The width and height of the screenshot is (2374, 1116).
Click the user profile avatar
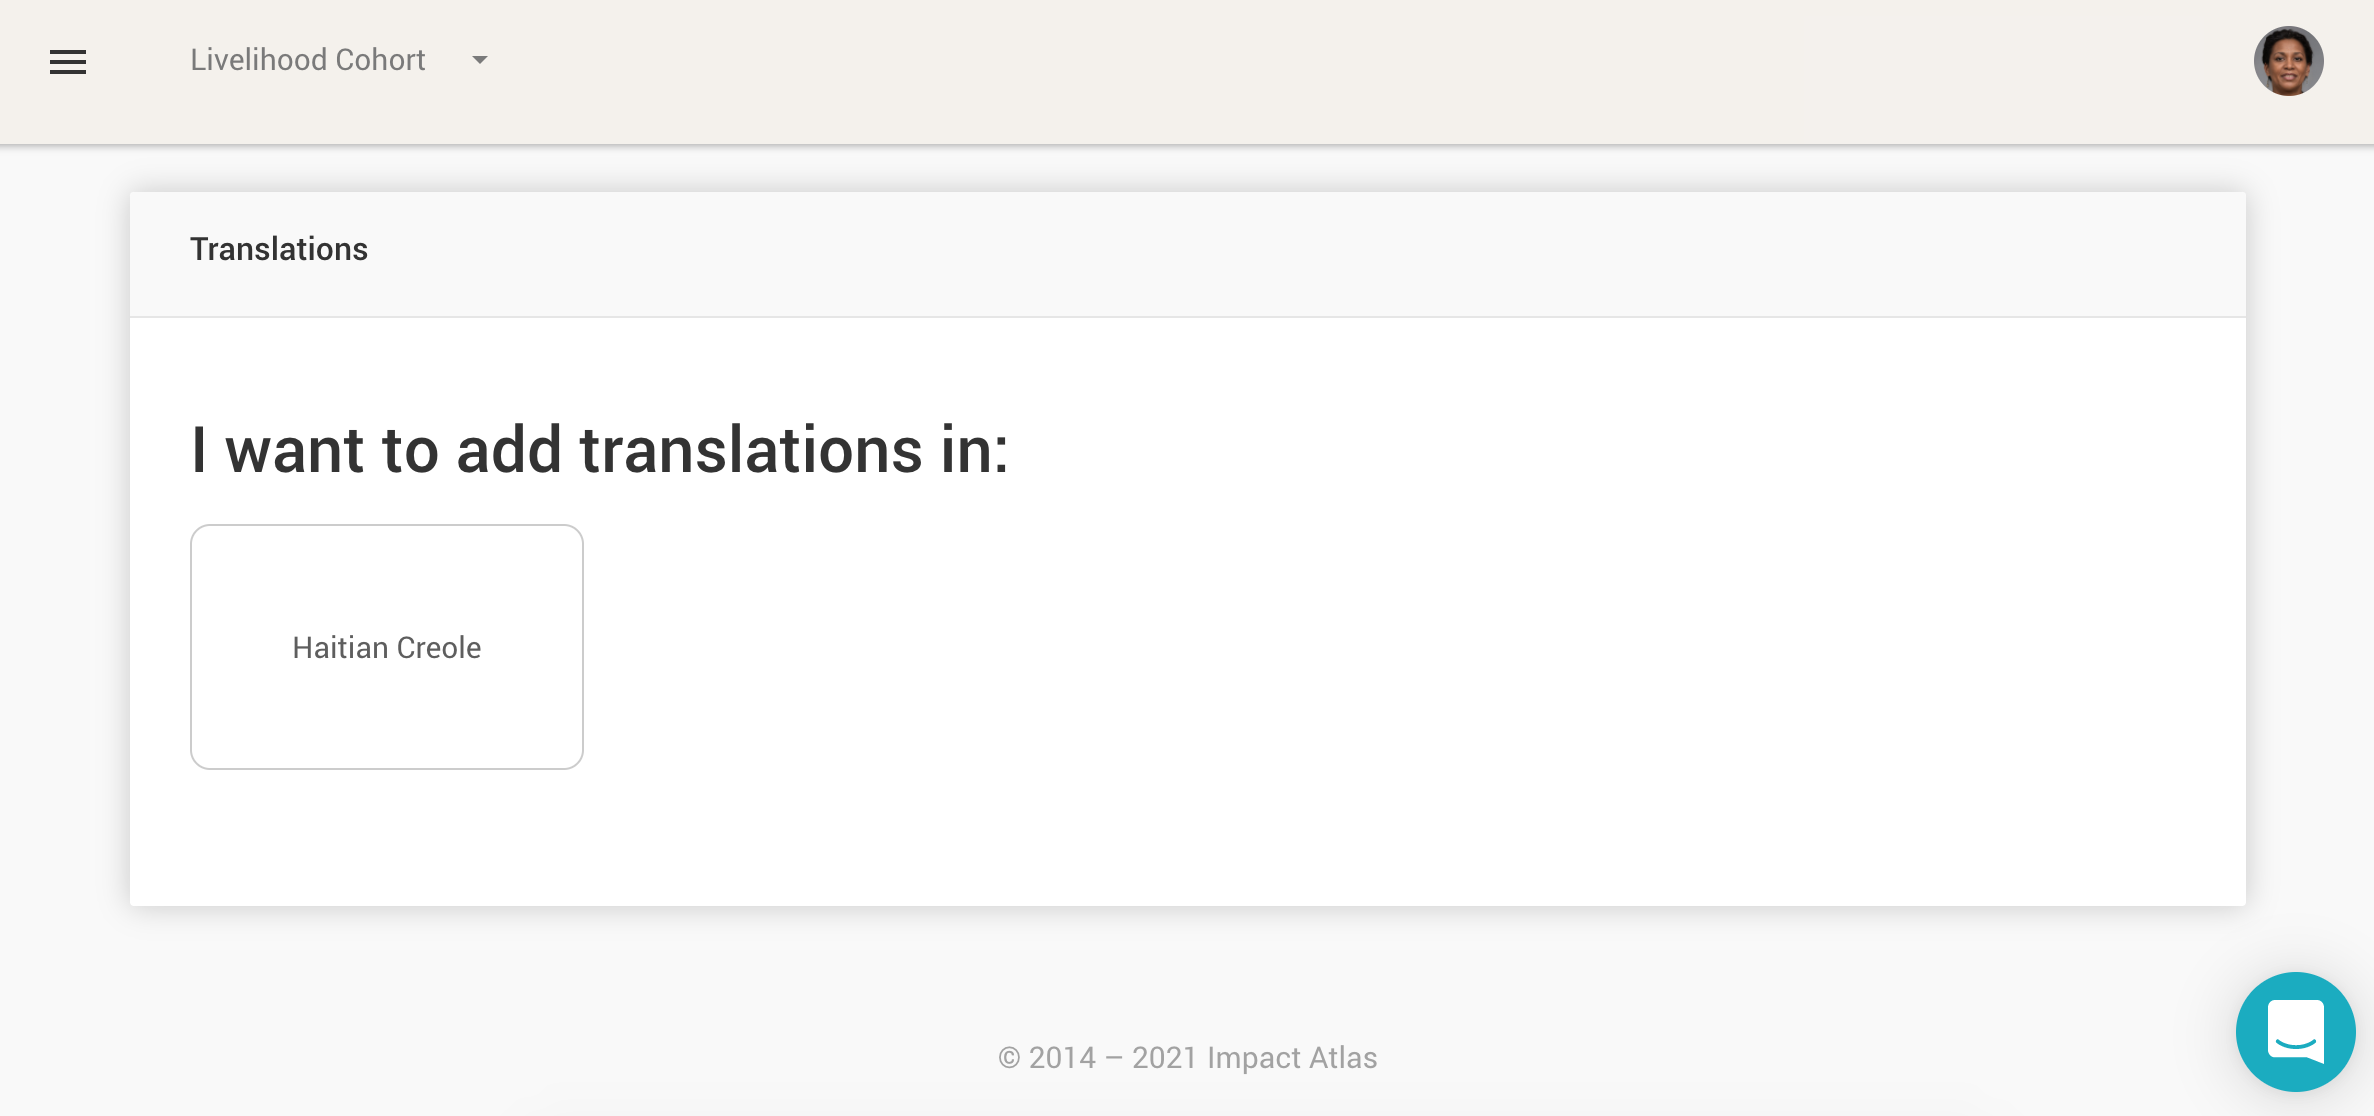(x=2288, y=61)
